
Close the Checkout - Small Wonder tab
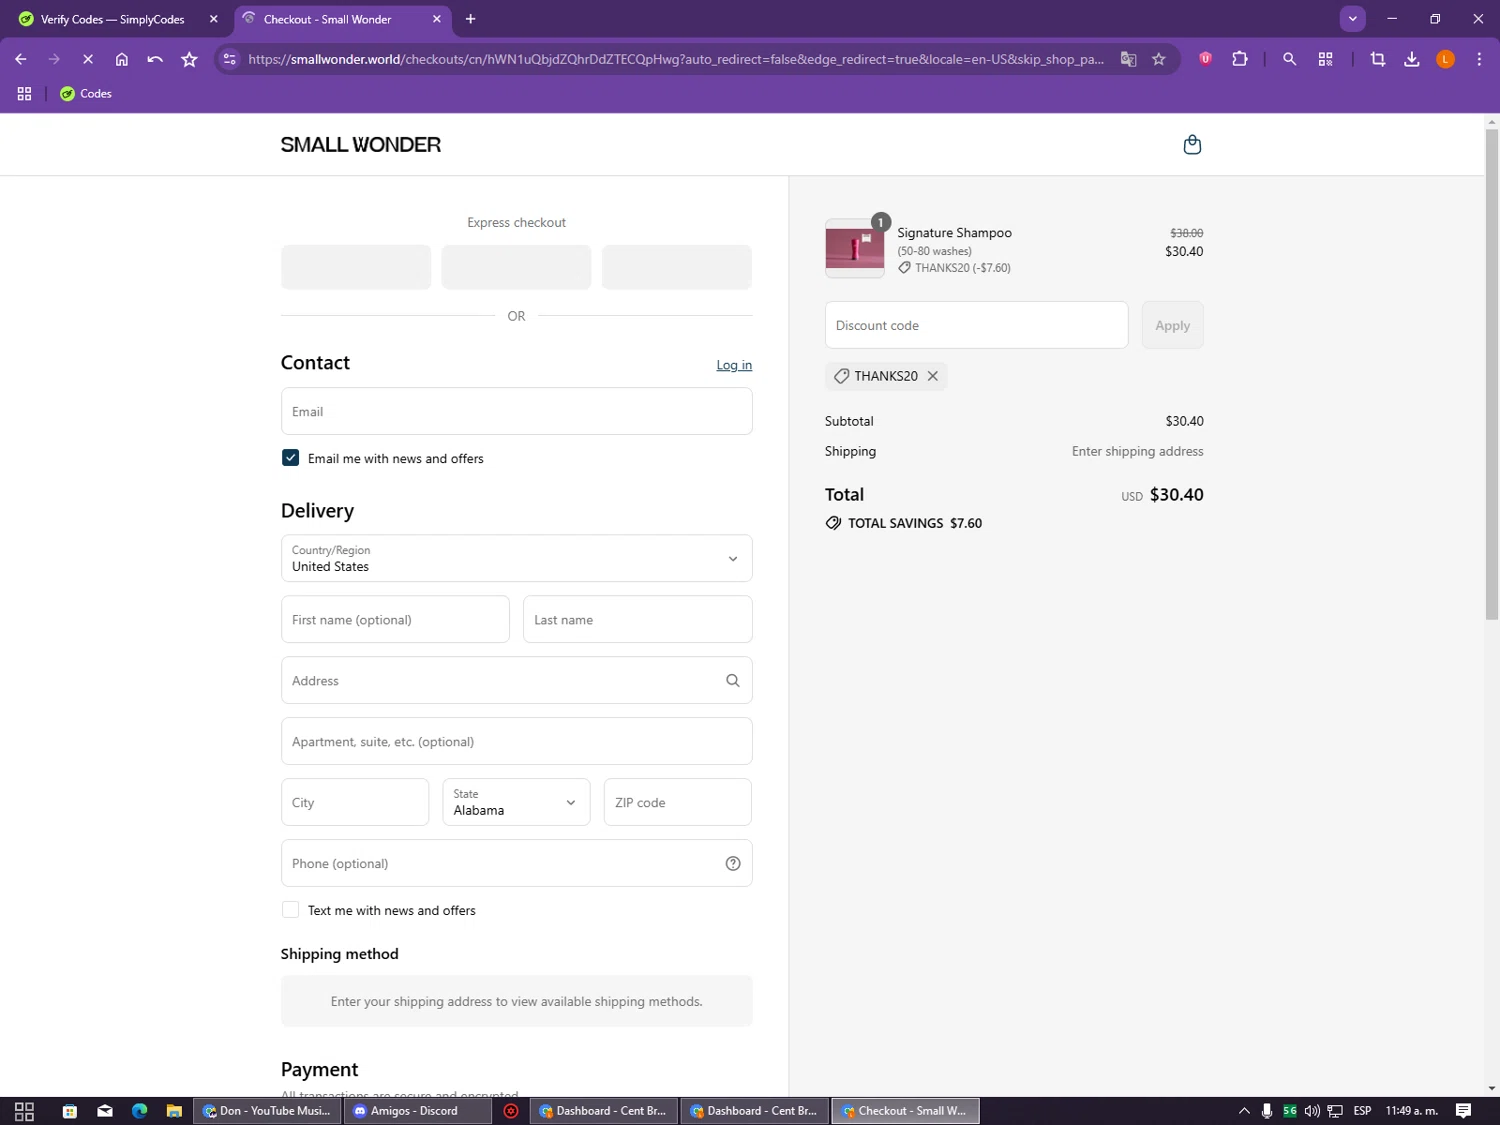pos(436,19)
